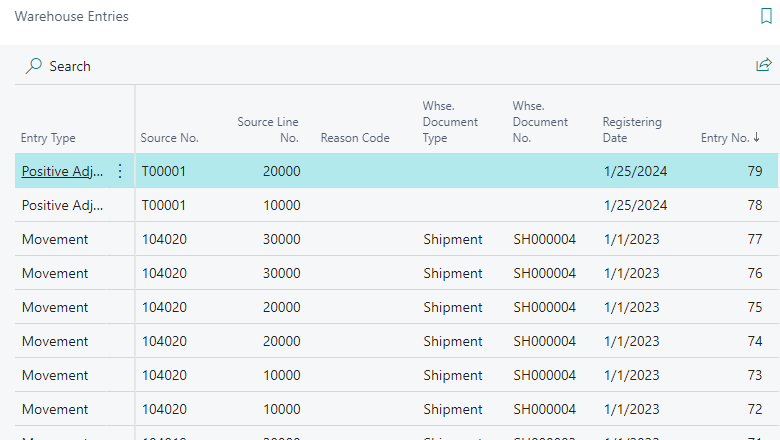
Task: Select Movement cell in entry 74 row
Action: 55,341
